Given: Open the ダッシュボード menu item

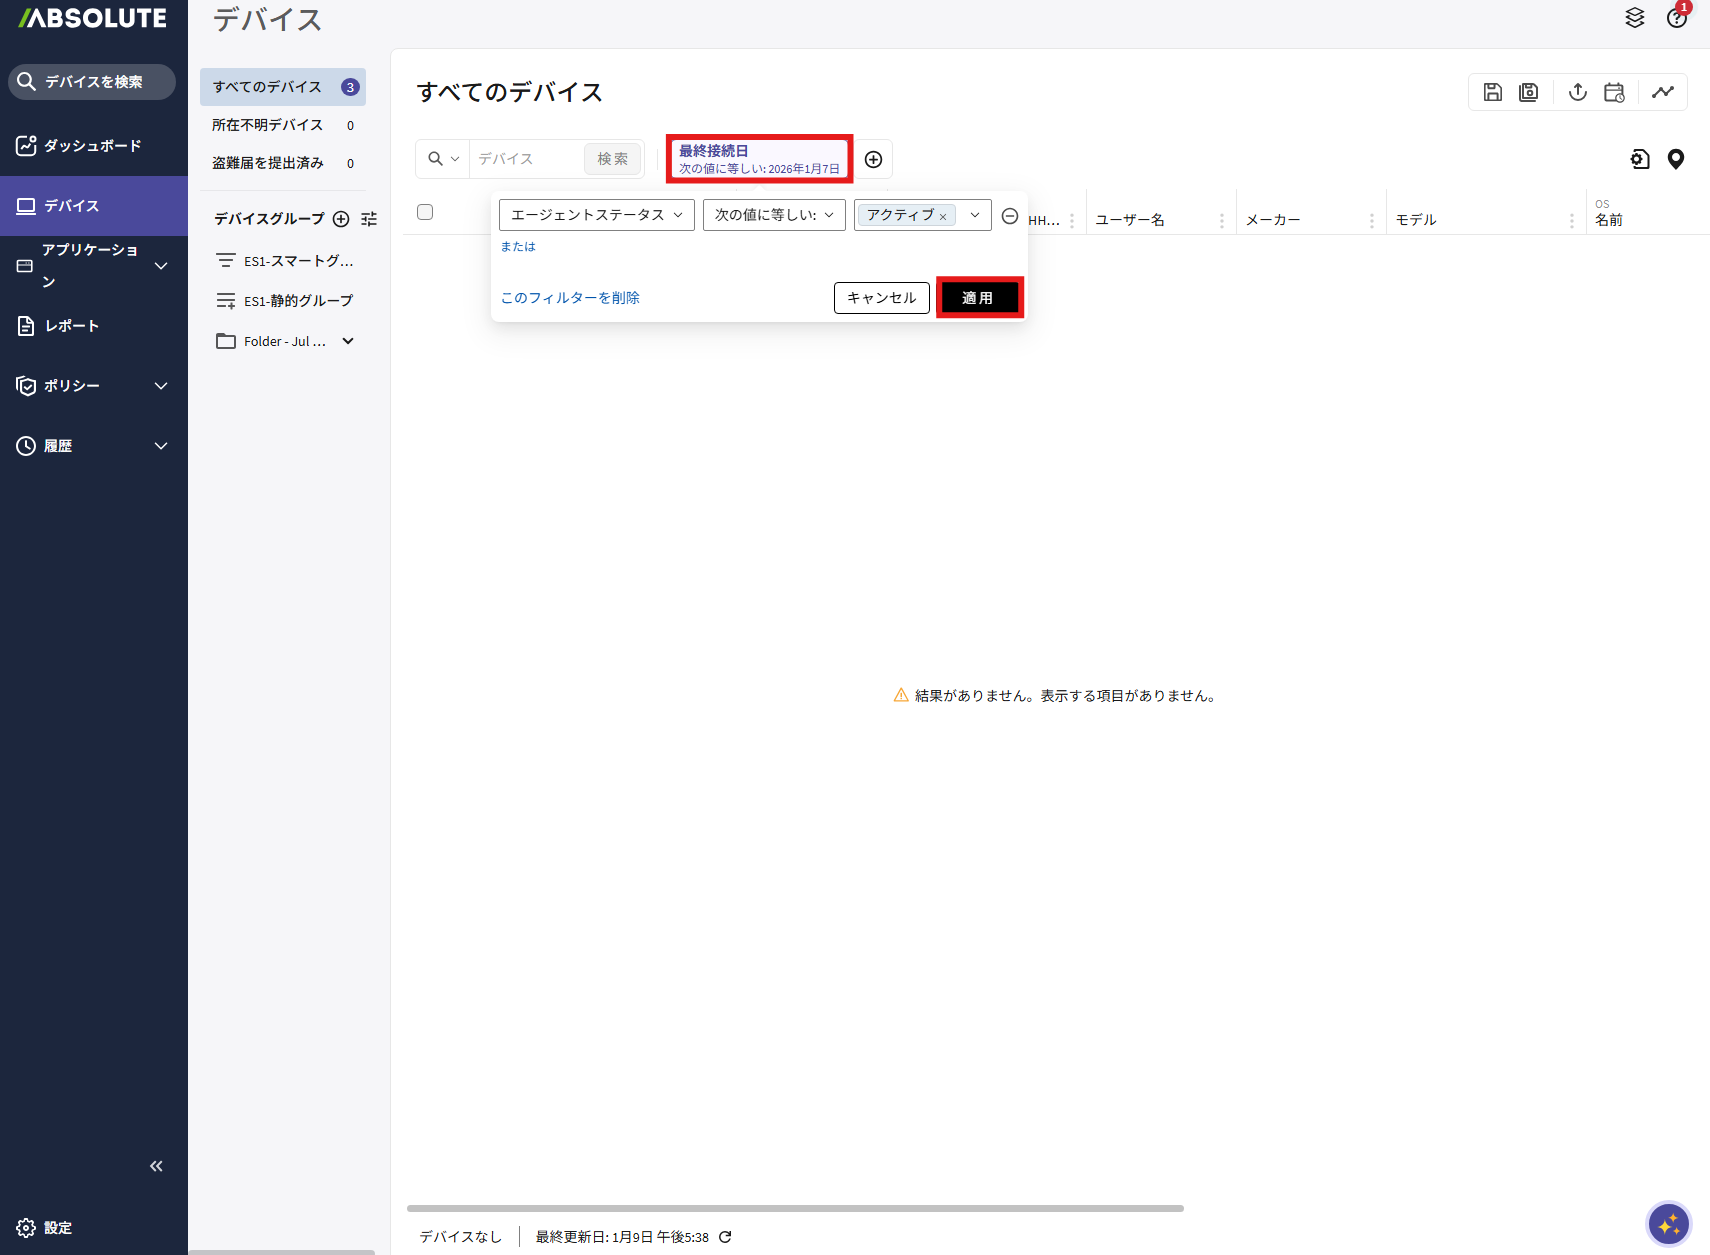Looking at the screenshot, I should 93,146.
